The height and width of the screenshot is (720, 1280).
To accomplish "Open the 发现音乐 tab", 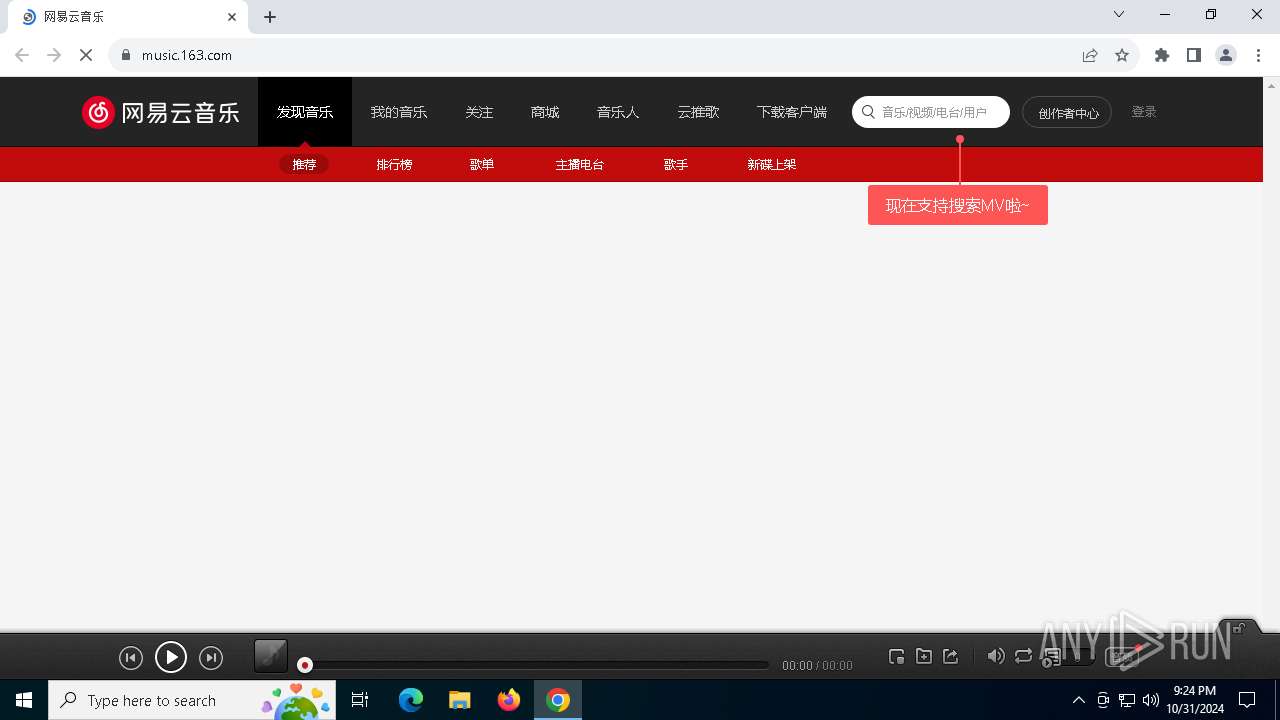I will coord(305,112).
